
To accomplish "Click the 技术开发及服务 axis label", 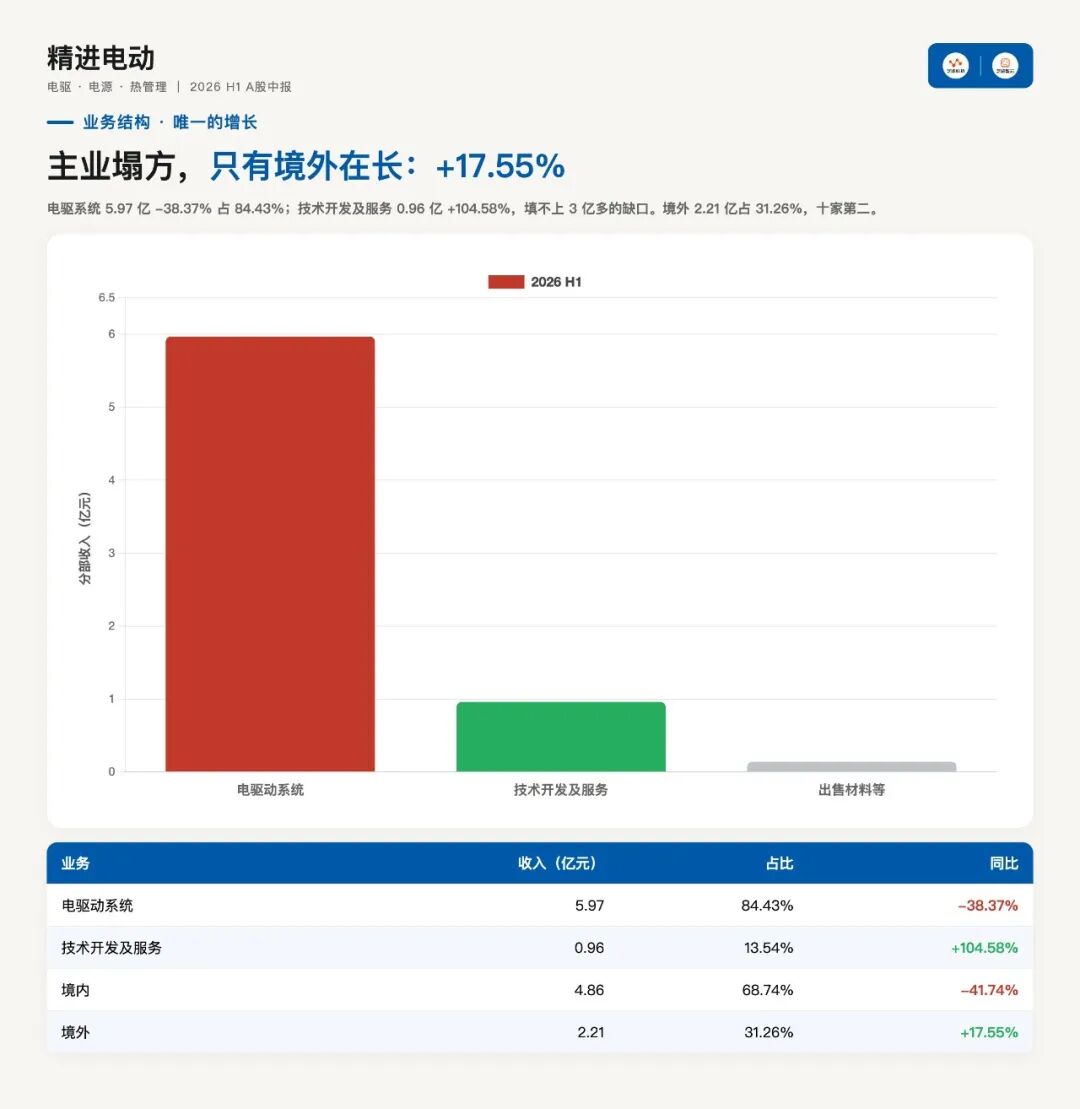I will point(561,789).
